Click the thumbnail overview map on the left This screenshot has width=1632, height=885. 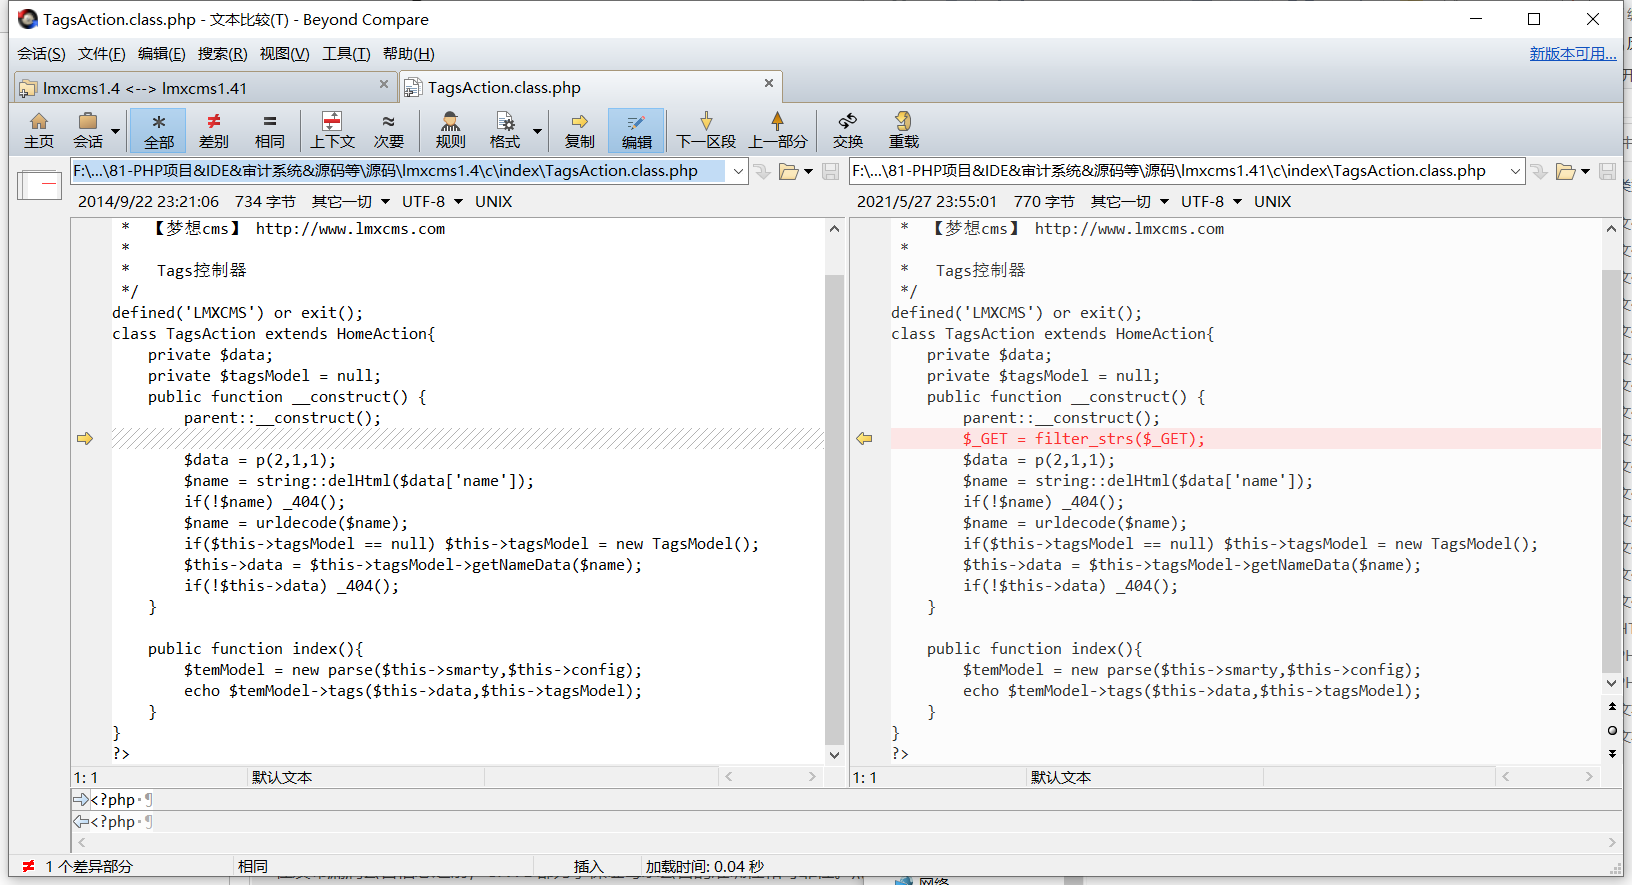(40, 185)
